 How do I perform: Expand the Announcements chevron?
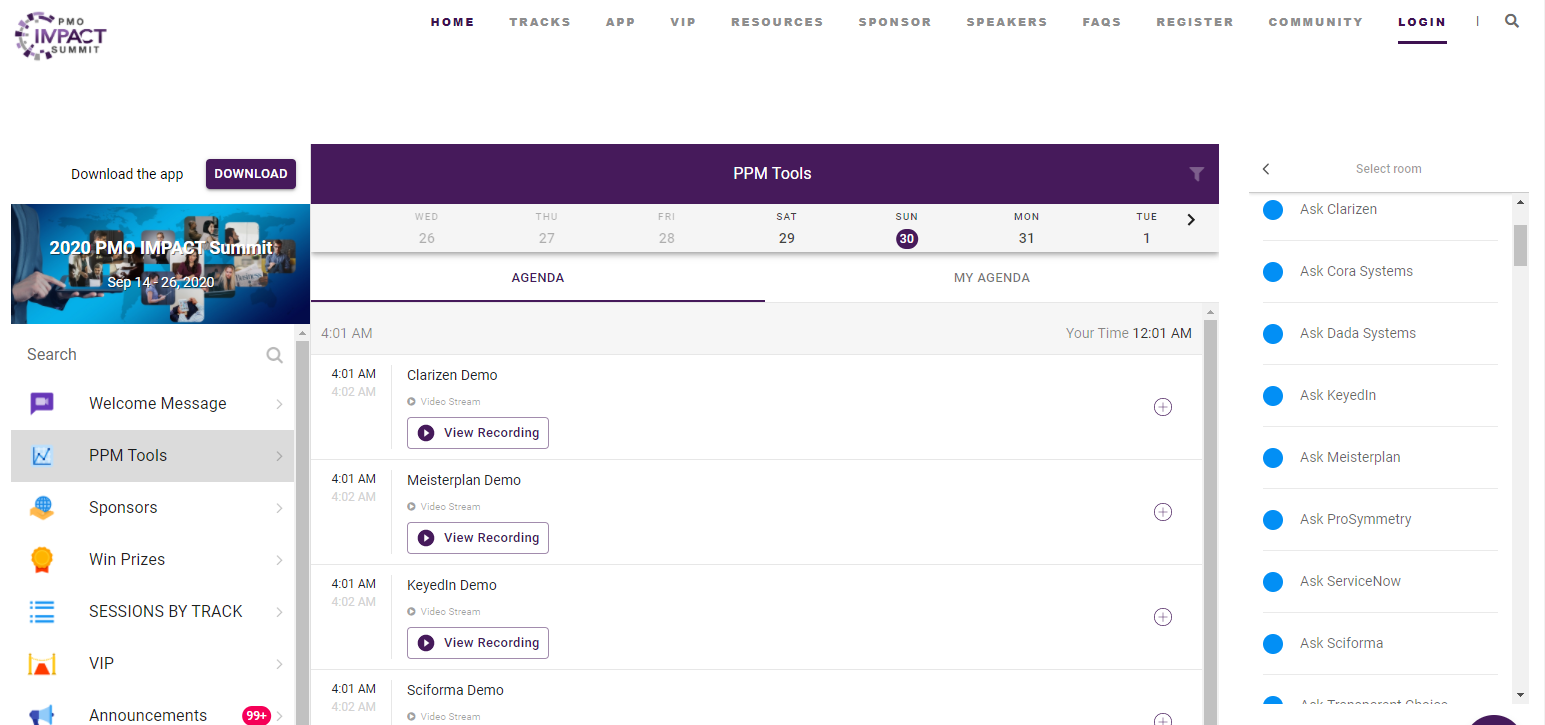point(279,716)
